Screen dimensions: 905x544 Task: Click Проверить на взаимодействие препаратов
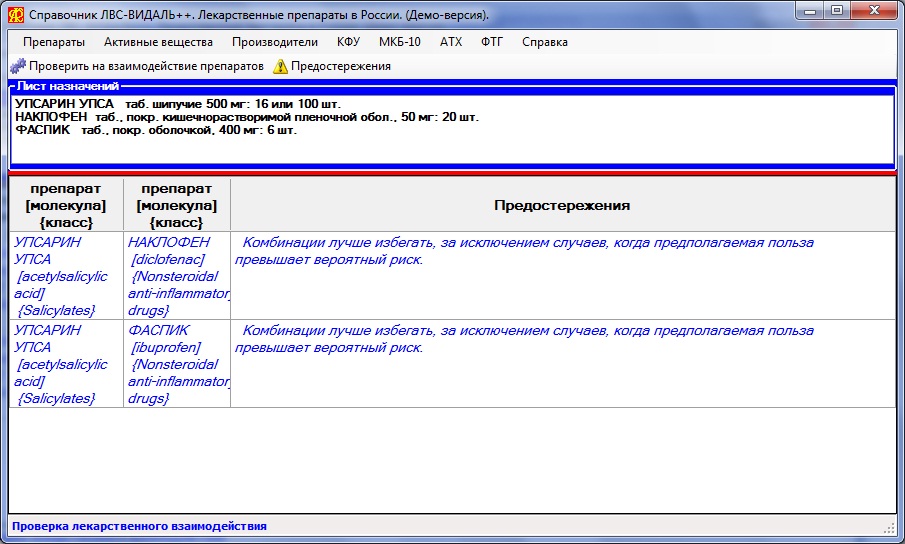point(146,66)
